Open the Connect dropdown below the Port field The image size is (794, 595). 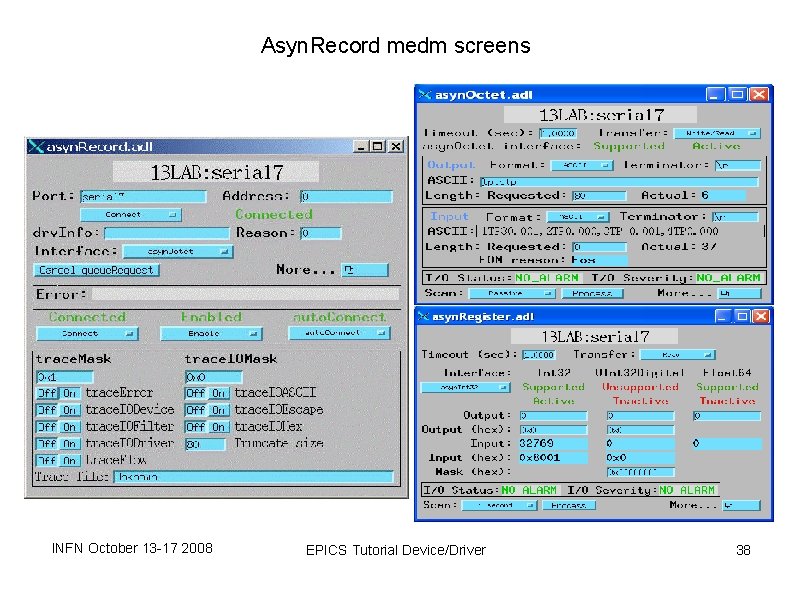131,215
